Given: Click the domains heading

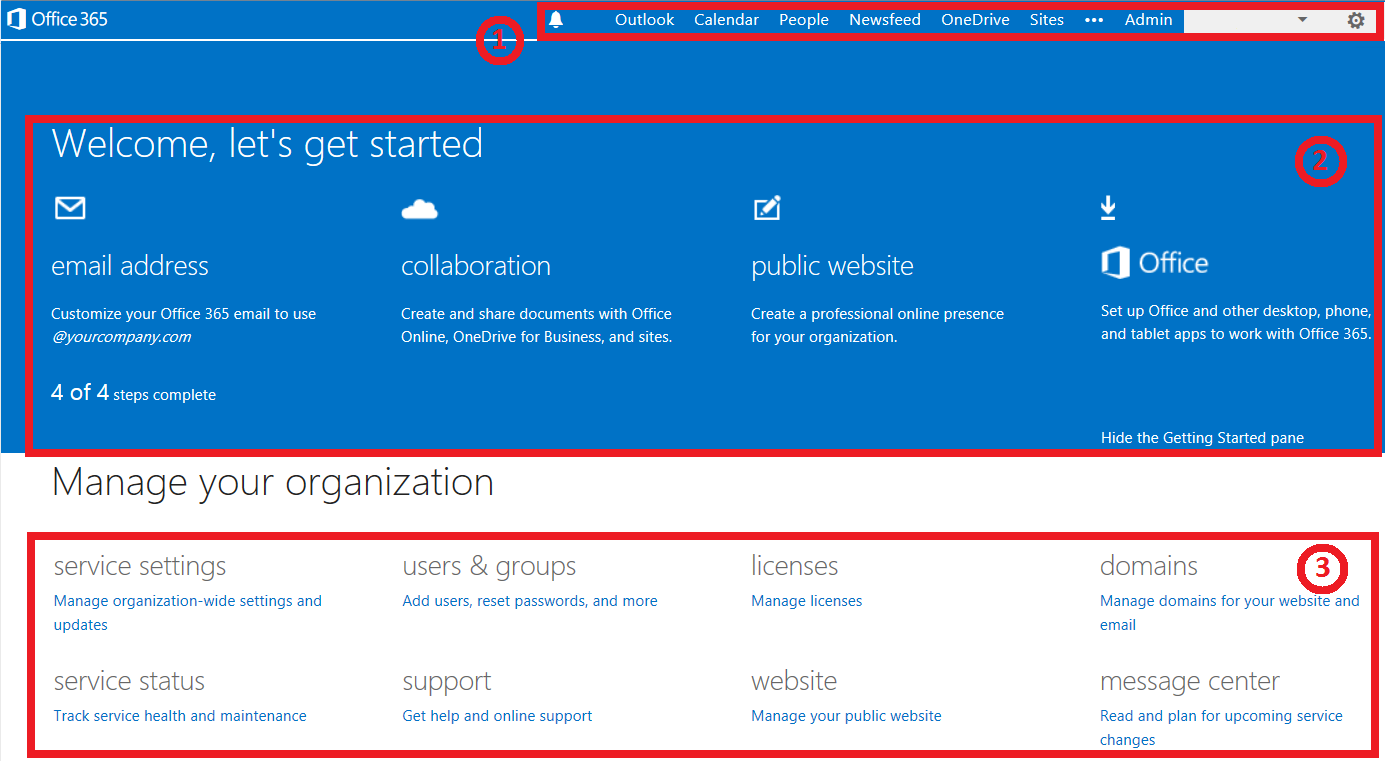Looking at the screenshot, I should pyautogui.click(x=1148, y=566).
